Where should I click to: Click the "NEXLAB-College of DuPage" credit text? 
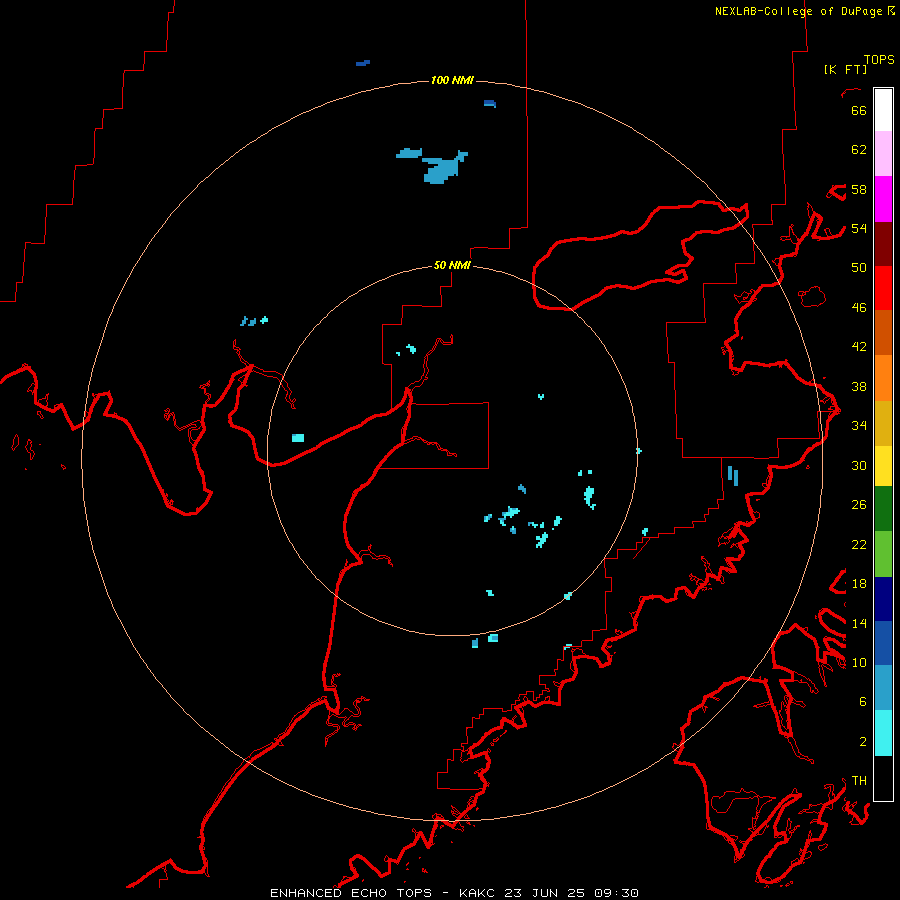pyautogui.click(x=800, y=11)
